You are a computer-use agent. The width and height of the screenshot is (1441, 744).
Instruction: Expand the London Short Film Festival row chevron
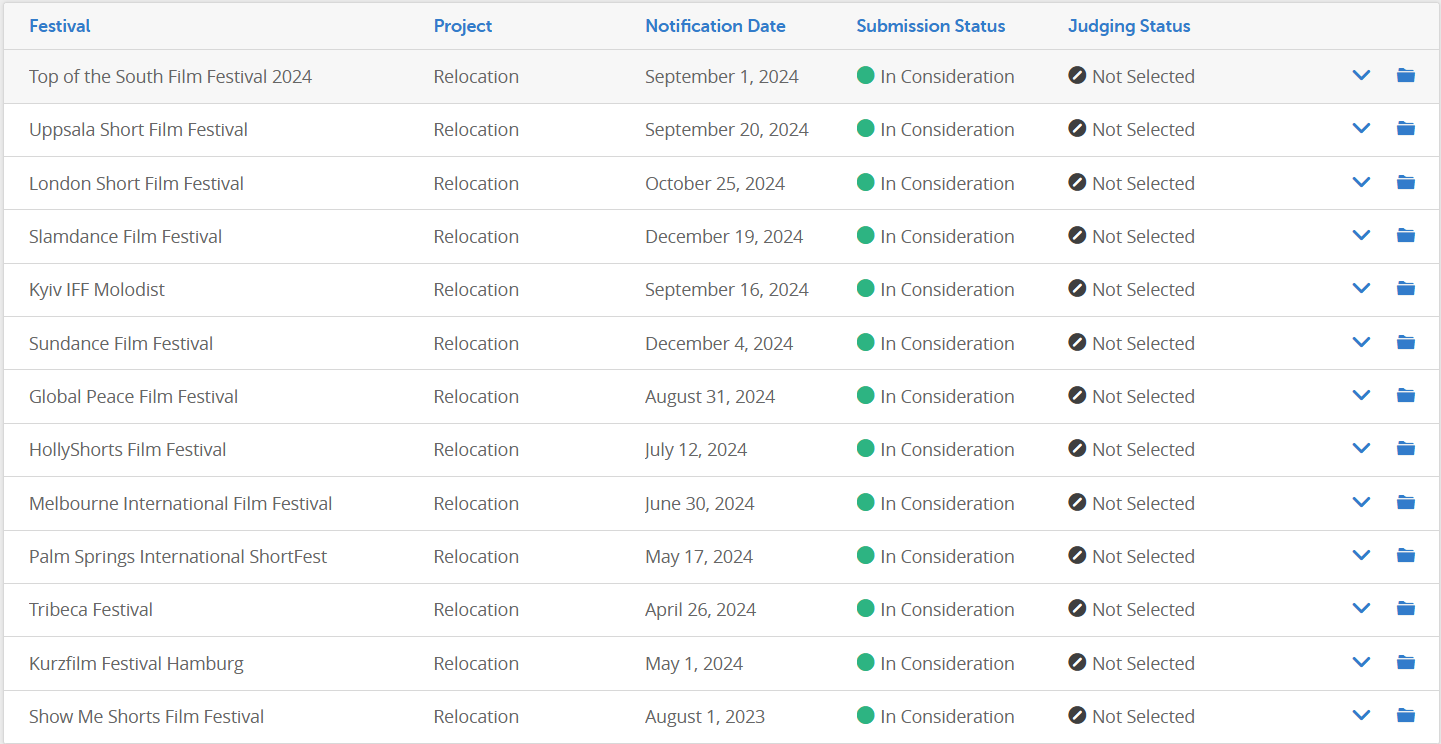1361,182
